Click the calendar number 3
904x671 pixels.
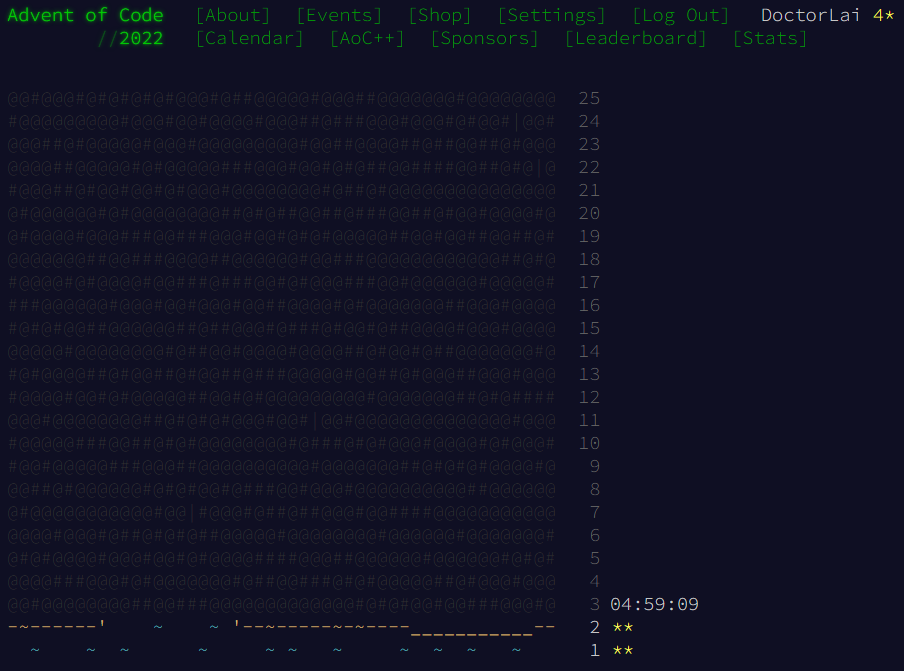click(595, 604)
